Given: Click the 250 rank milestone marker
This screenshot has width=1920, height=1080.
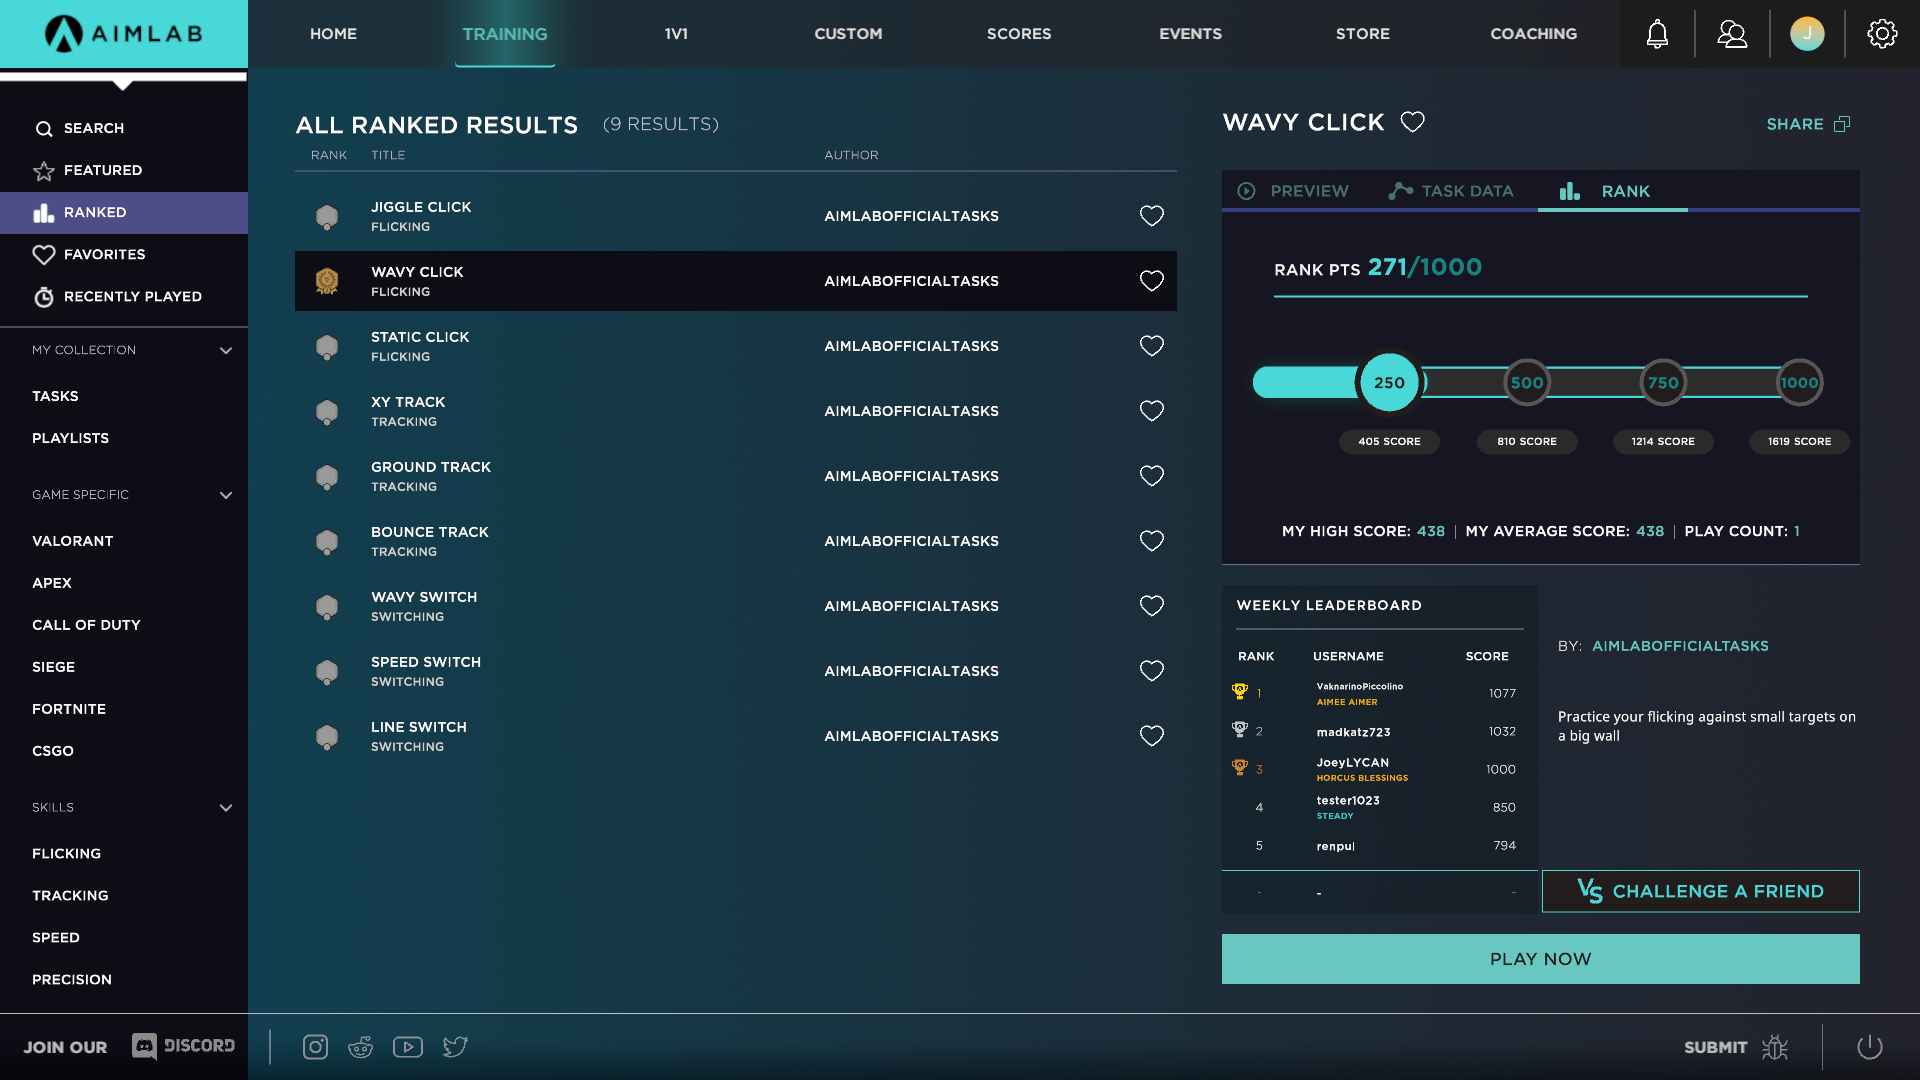Looking at the screenshot, I should [x=1389, y=382].
